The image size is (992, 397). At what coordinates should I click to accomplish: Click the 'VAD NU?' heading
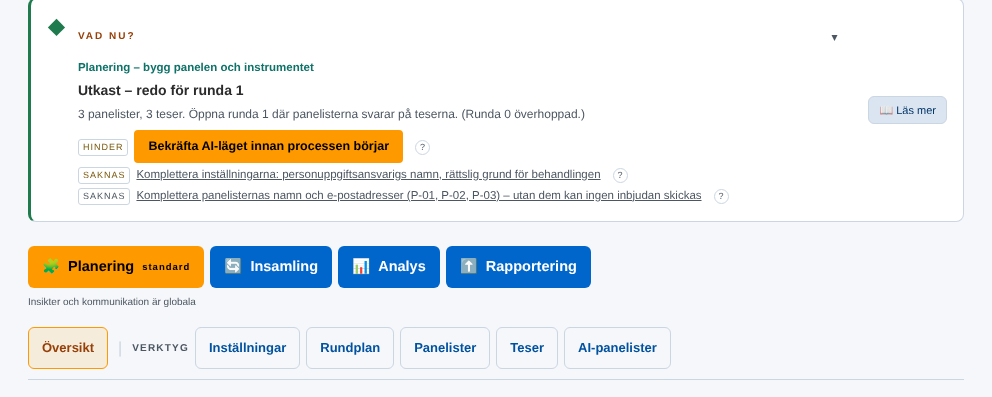pyautogui.click(x=106, y=36)
